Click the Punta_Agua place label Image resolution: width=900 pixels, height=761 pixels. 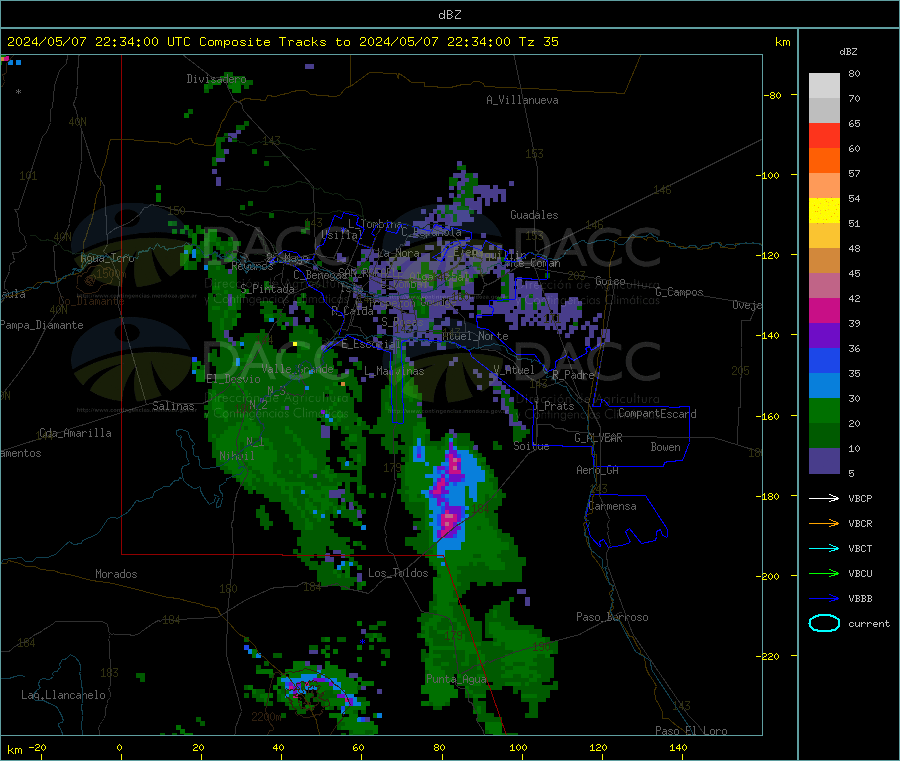[456, 679]
